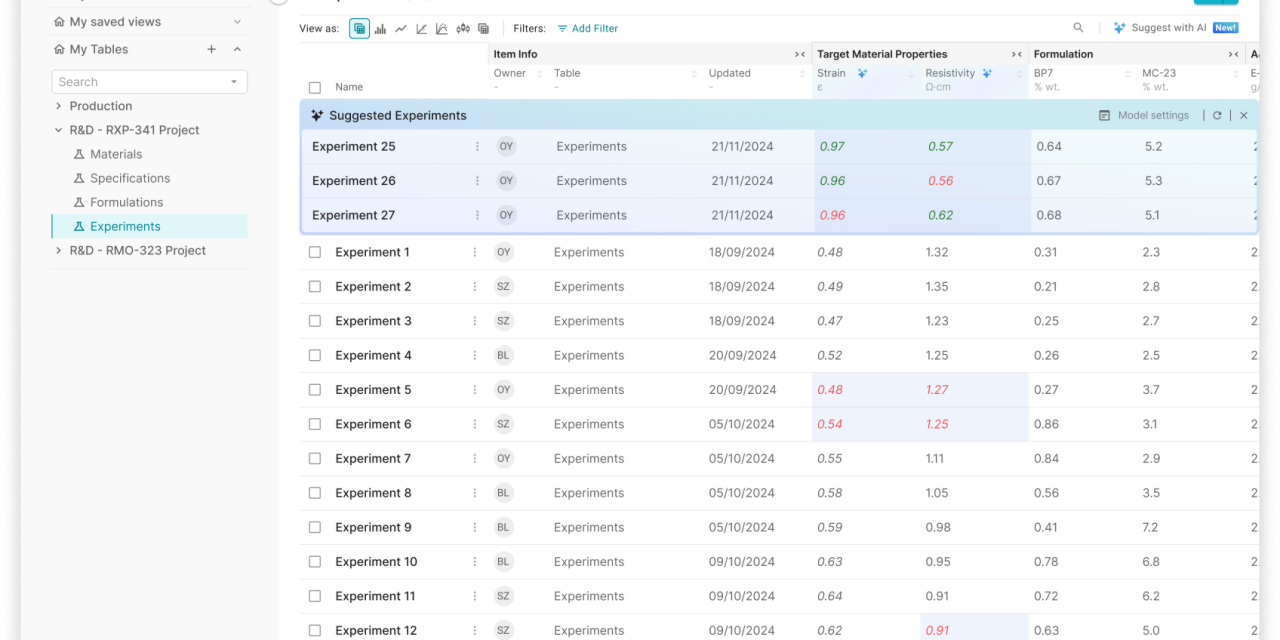Open Experiment 12
This screenshot has height=640, width=1280.
click(x=376, y=631)
